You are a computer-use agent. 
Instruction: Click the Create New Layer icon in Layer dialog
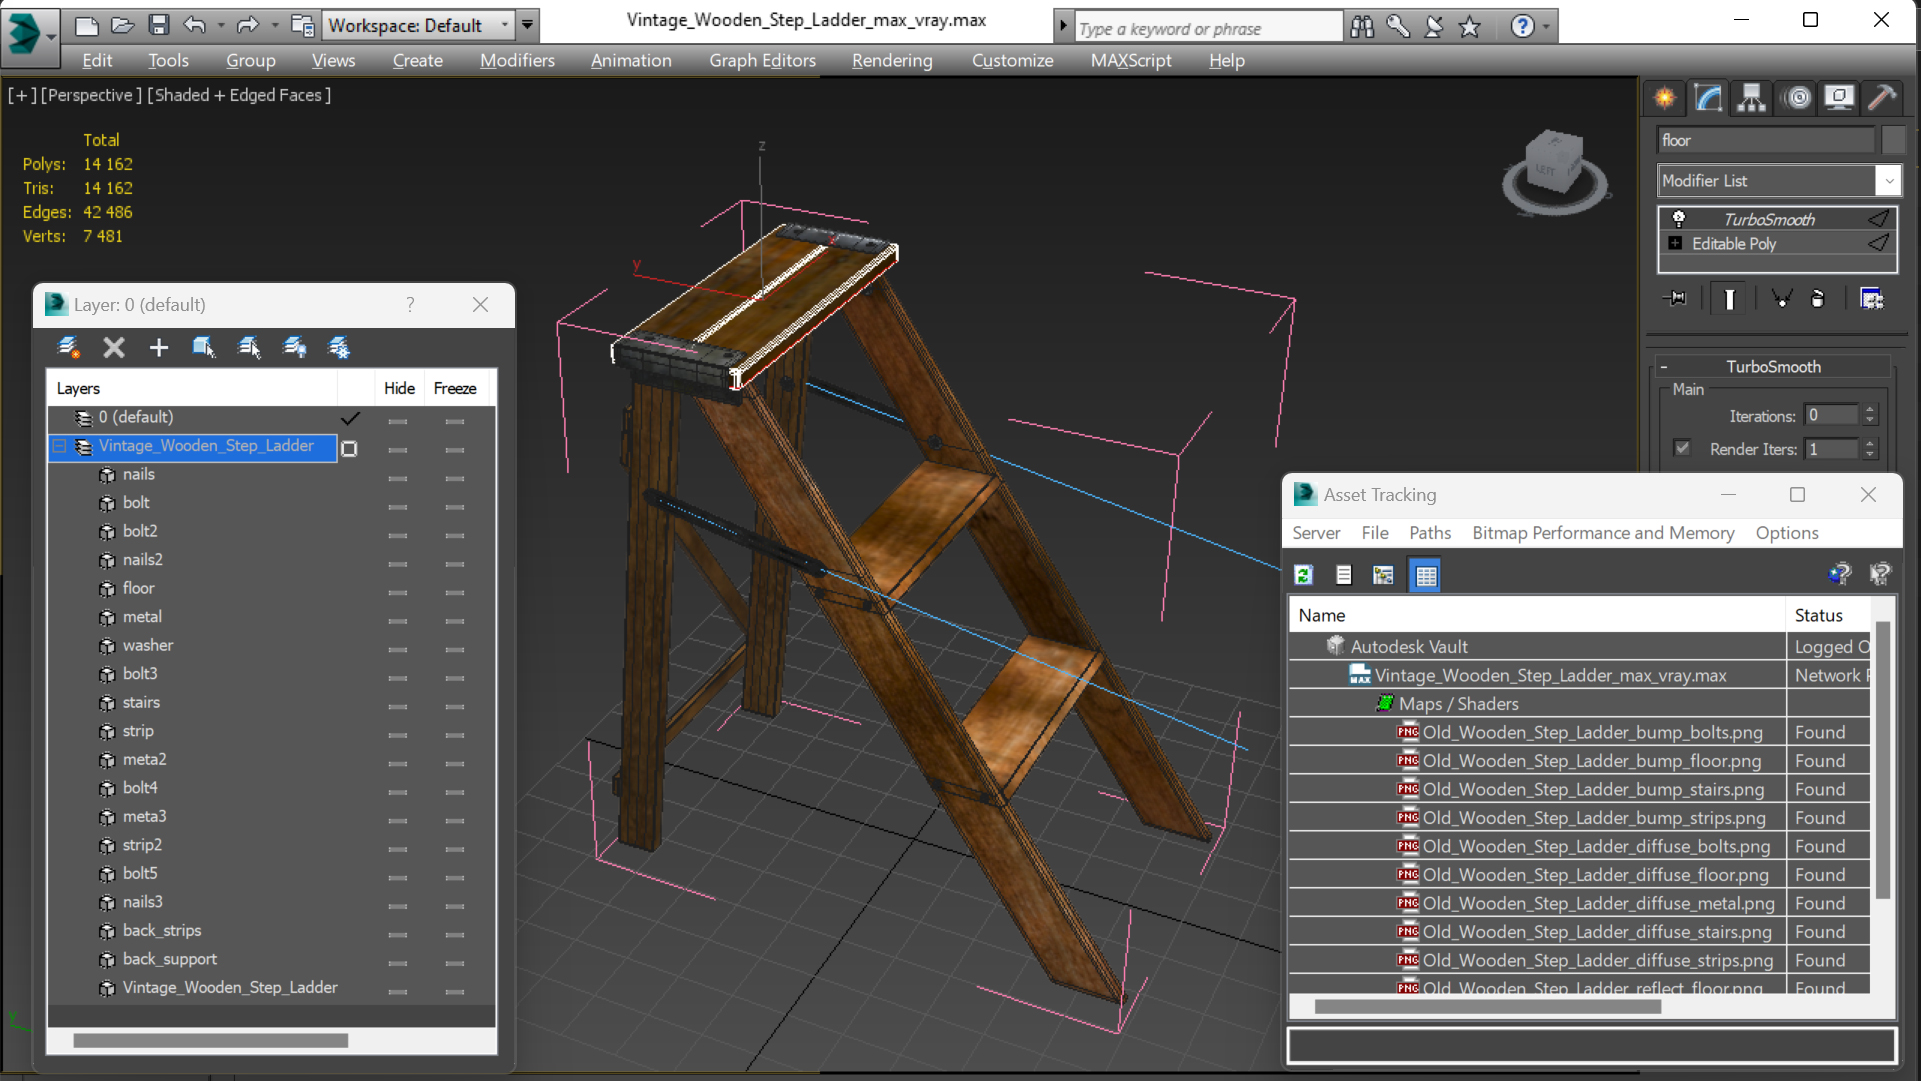(68, 347)
